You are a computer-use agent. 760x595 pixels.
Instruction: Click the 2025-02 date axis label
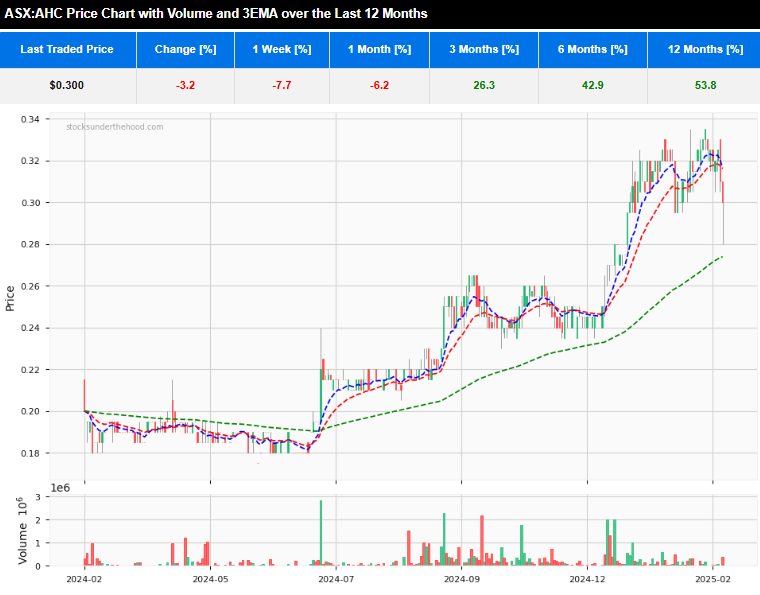click(712, 579)
